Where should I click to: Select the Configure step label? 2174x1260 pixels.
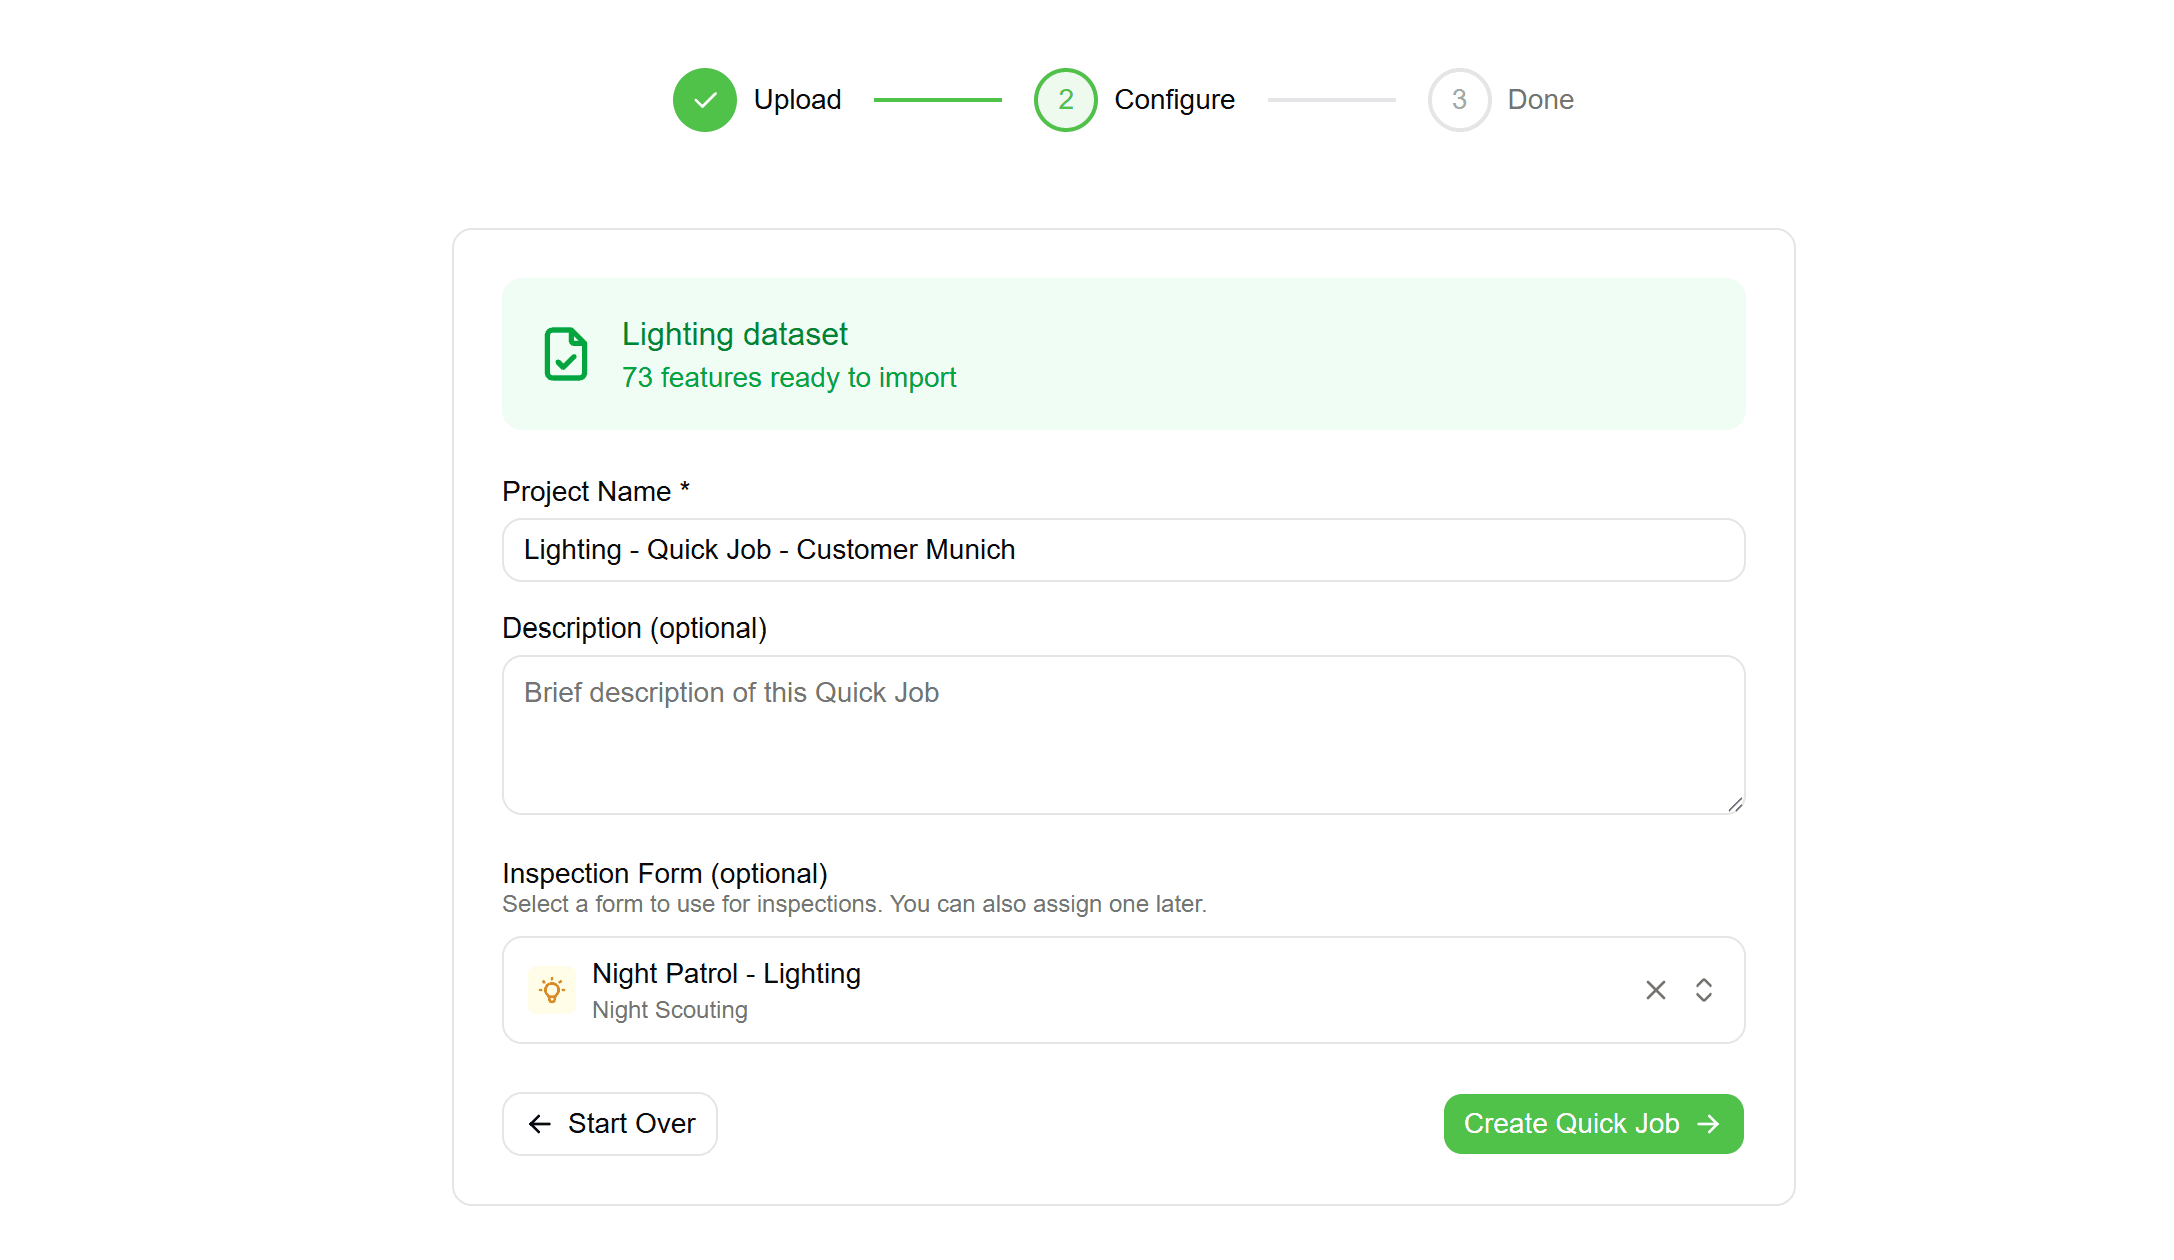point(1174,100)
